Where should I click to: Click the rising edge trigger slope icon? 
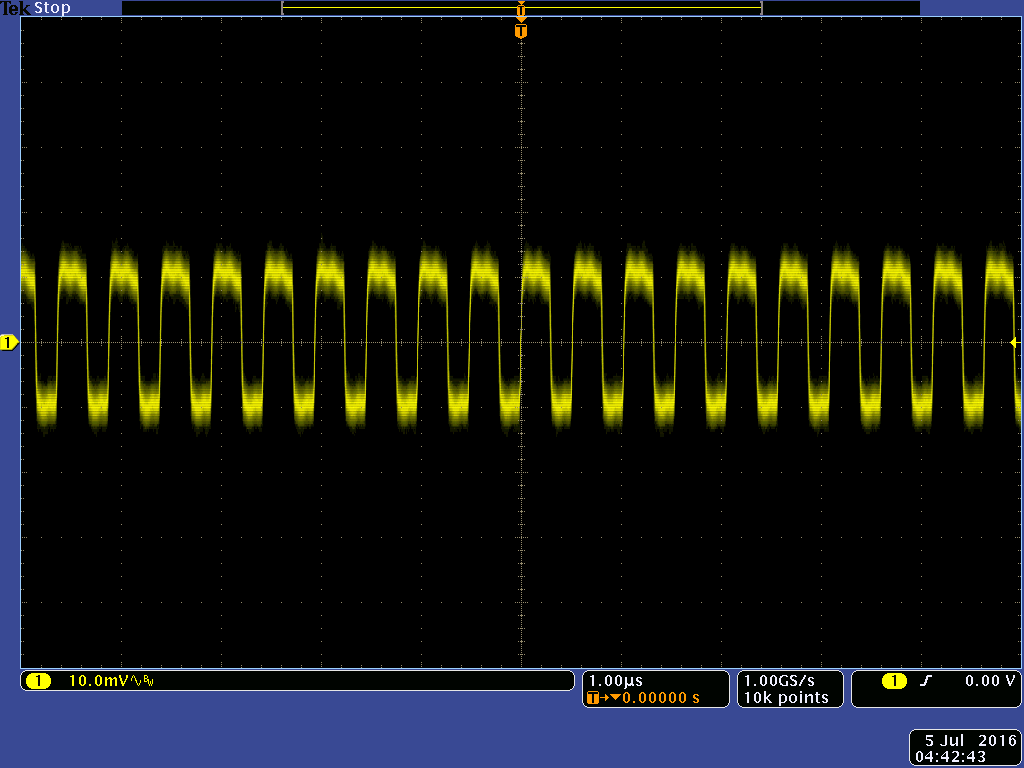point(925,681)
